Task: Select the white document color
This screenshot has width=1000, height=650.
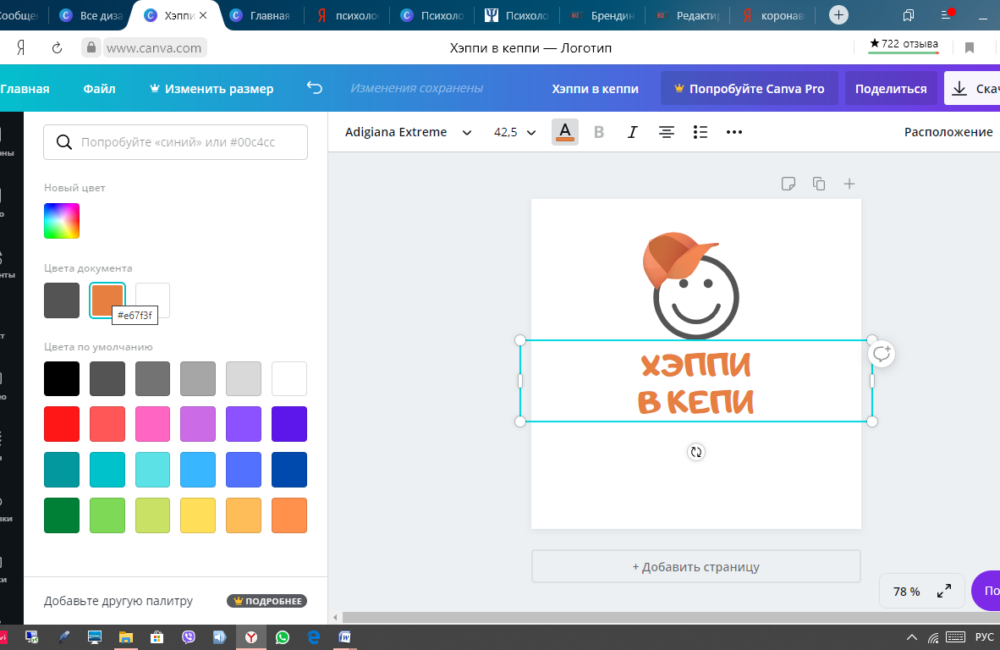Action: point(153,300)
